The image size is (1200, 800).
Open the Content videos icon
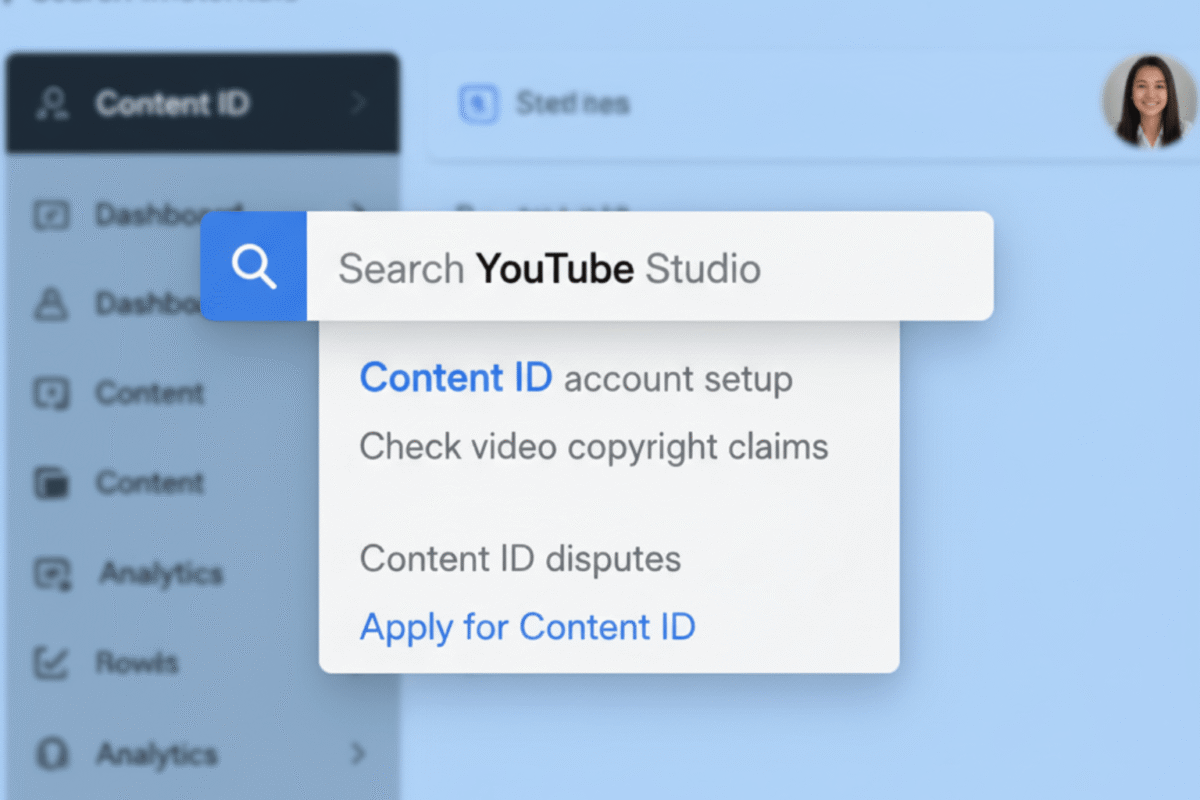click(52, 393)
